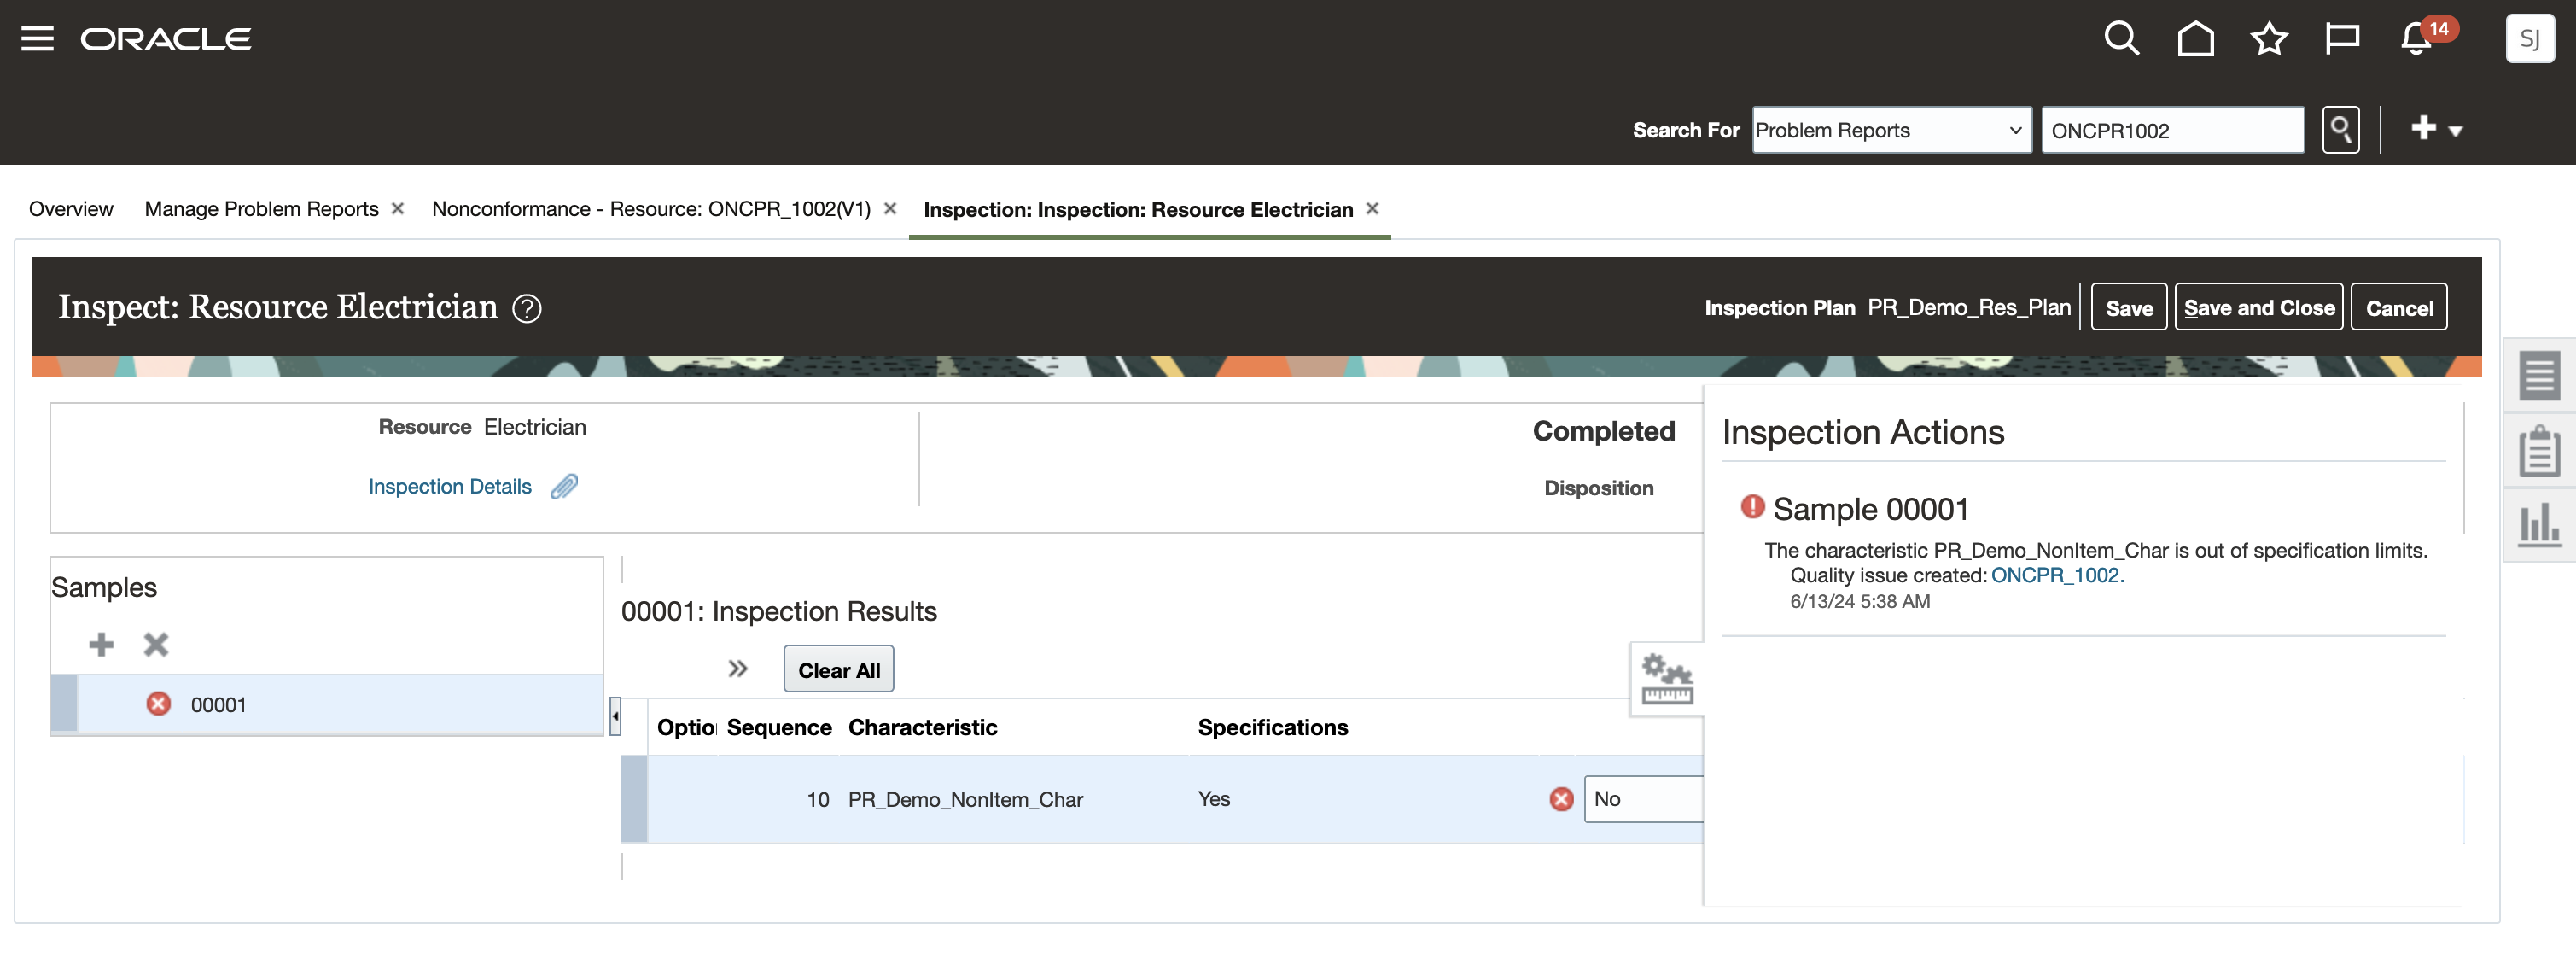Expand the double-chevron toolbar overflow

pyautogui.click(x=738, y=669)
